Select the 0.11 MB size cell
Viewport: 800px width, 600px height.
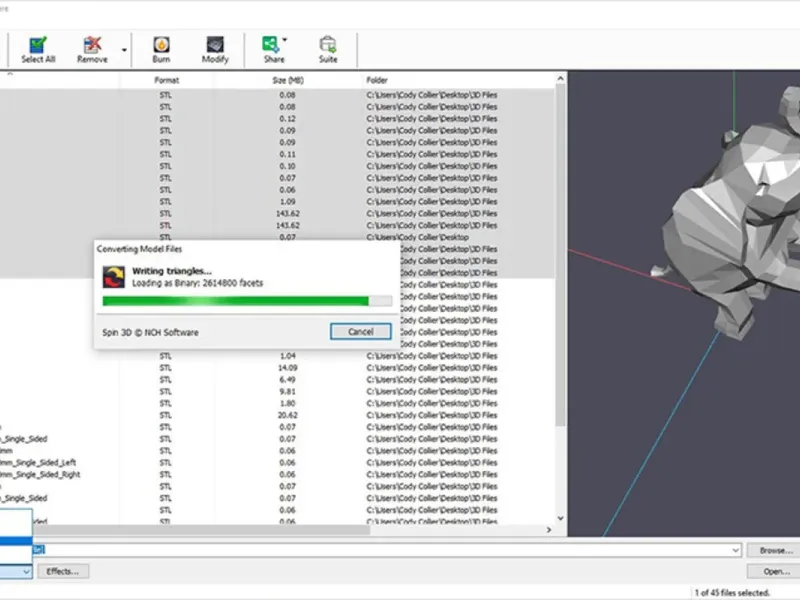(x=288, y=154)
